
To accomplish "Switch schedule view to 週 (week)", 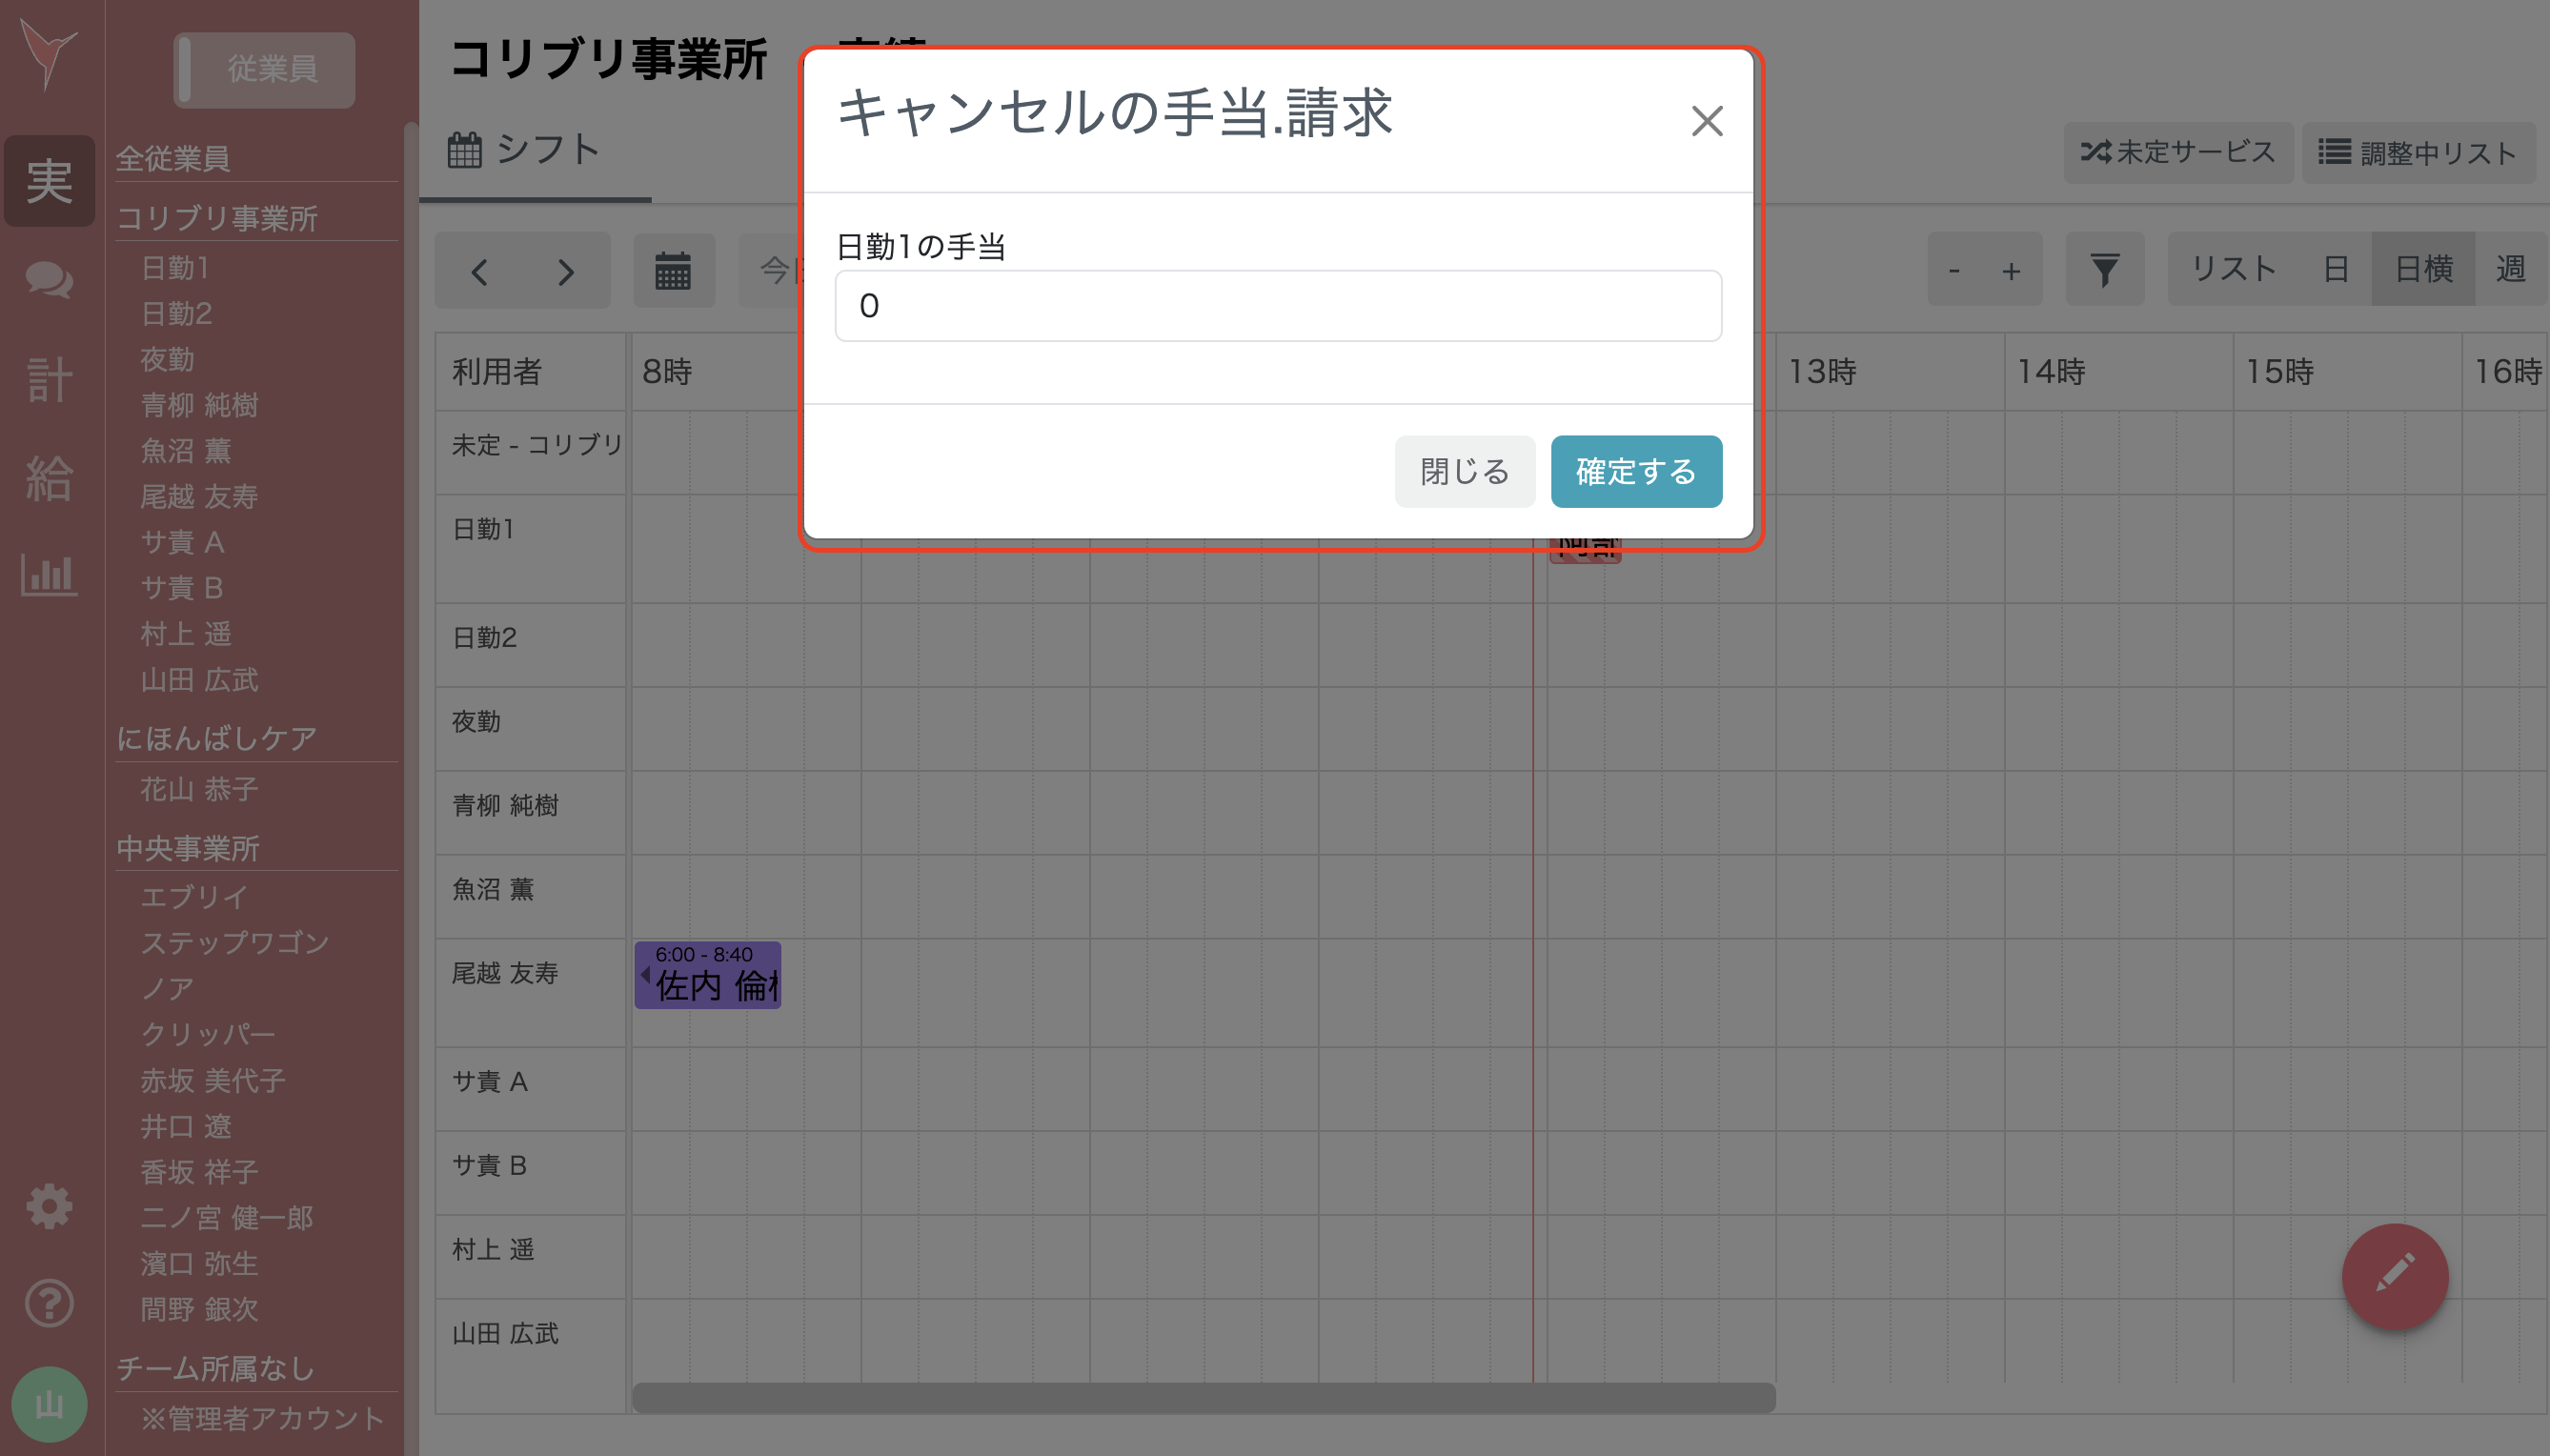I will coord(2515,269).
